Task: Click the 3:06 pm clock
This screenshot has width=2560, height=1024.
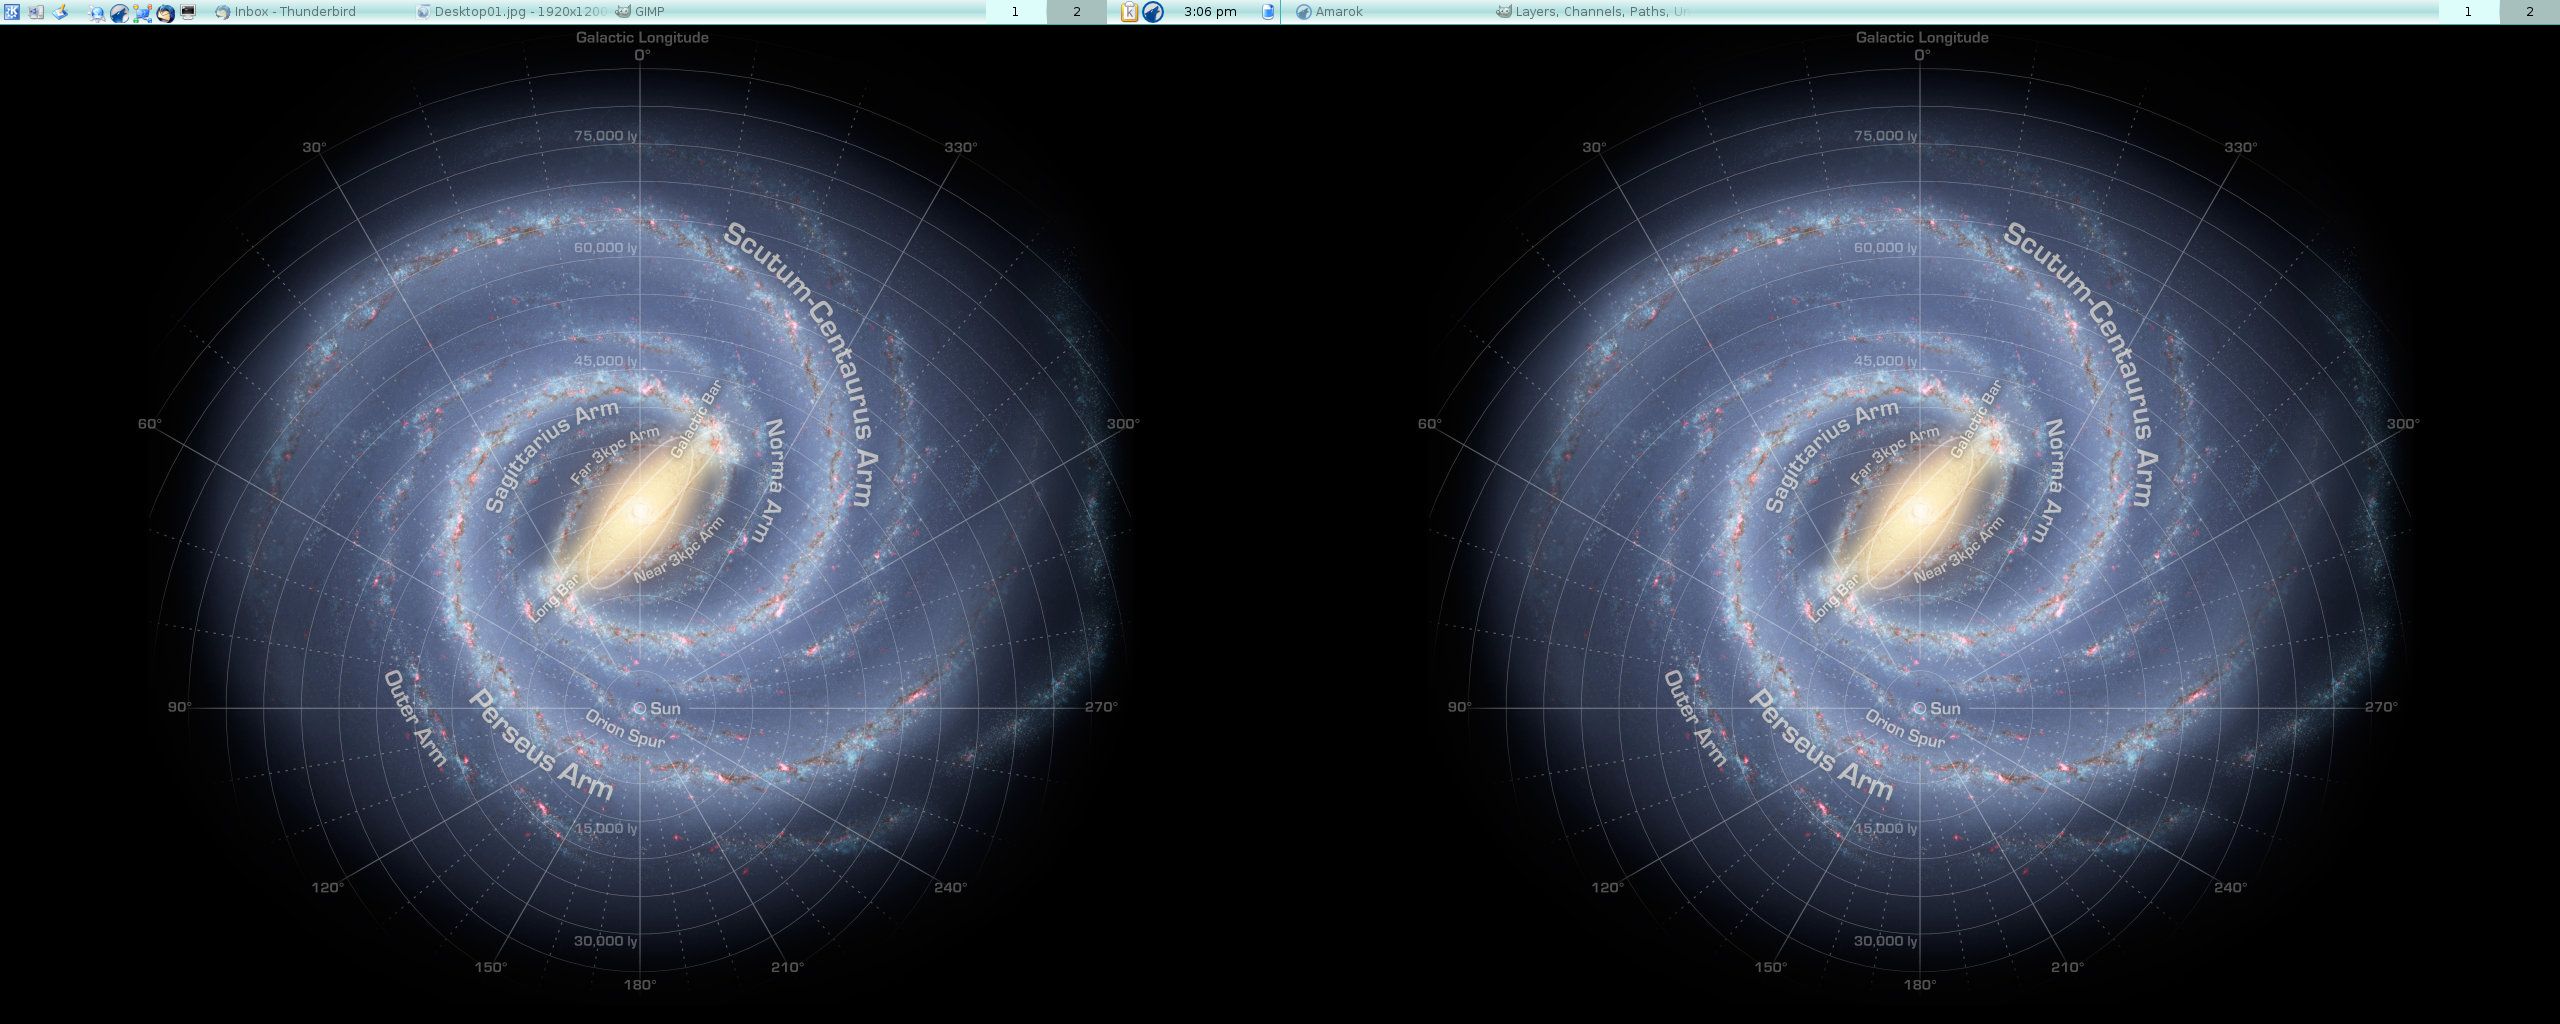Action: click(x=1210, y=12)
